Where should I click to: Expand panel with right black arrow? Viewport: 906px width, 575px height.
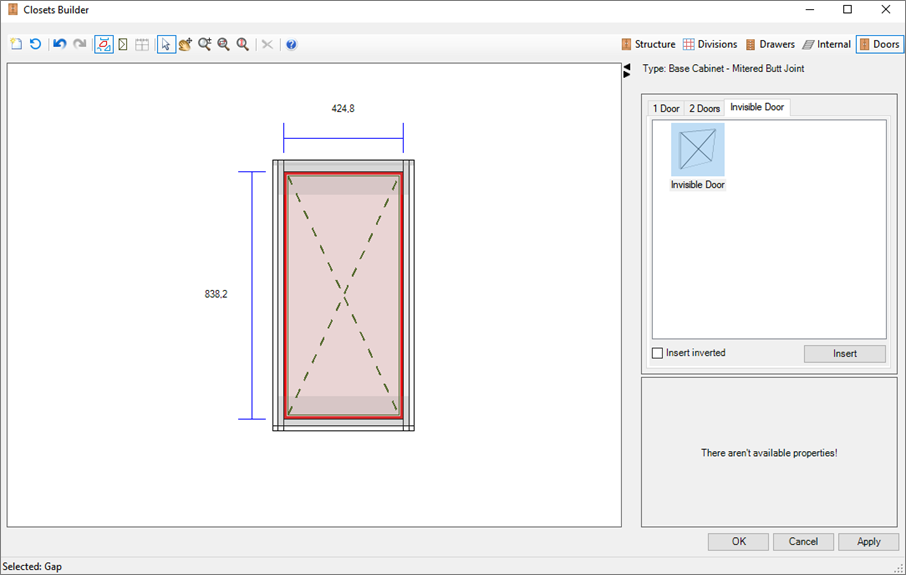626,75
